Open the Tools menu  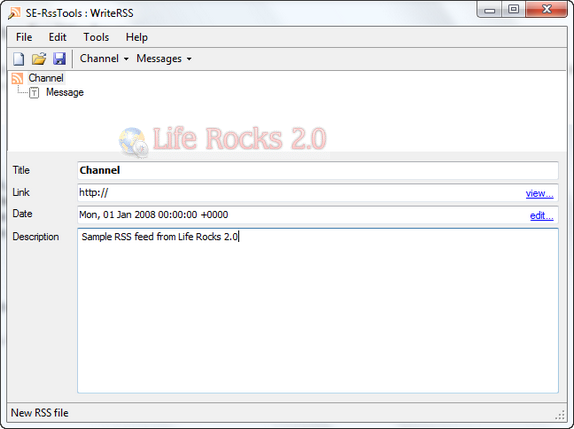(96, 37)
